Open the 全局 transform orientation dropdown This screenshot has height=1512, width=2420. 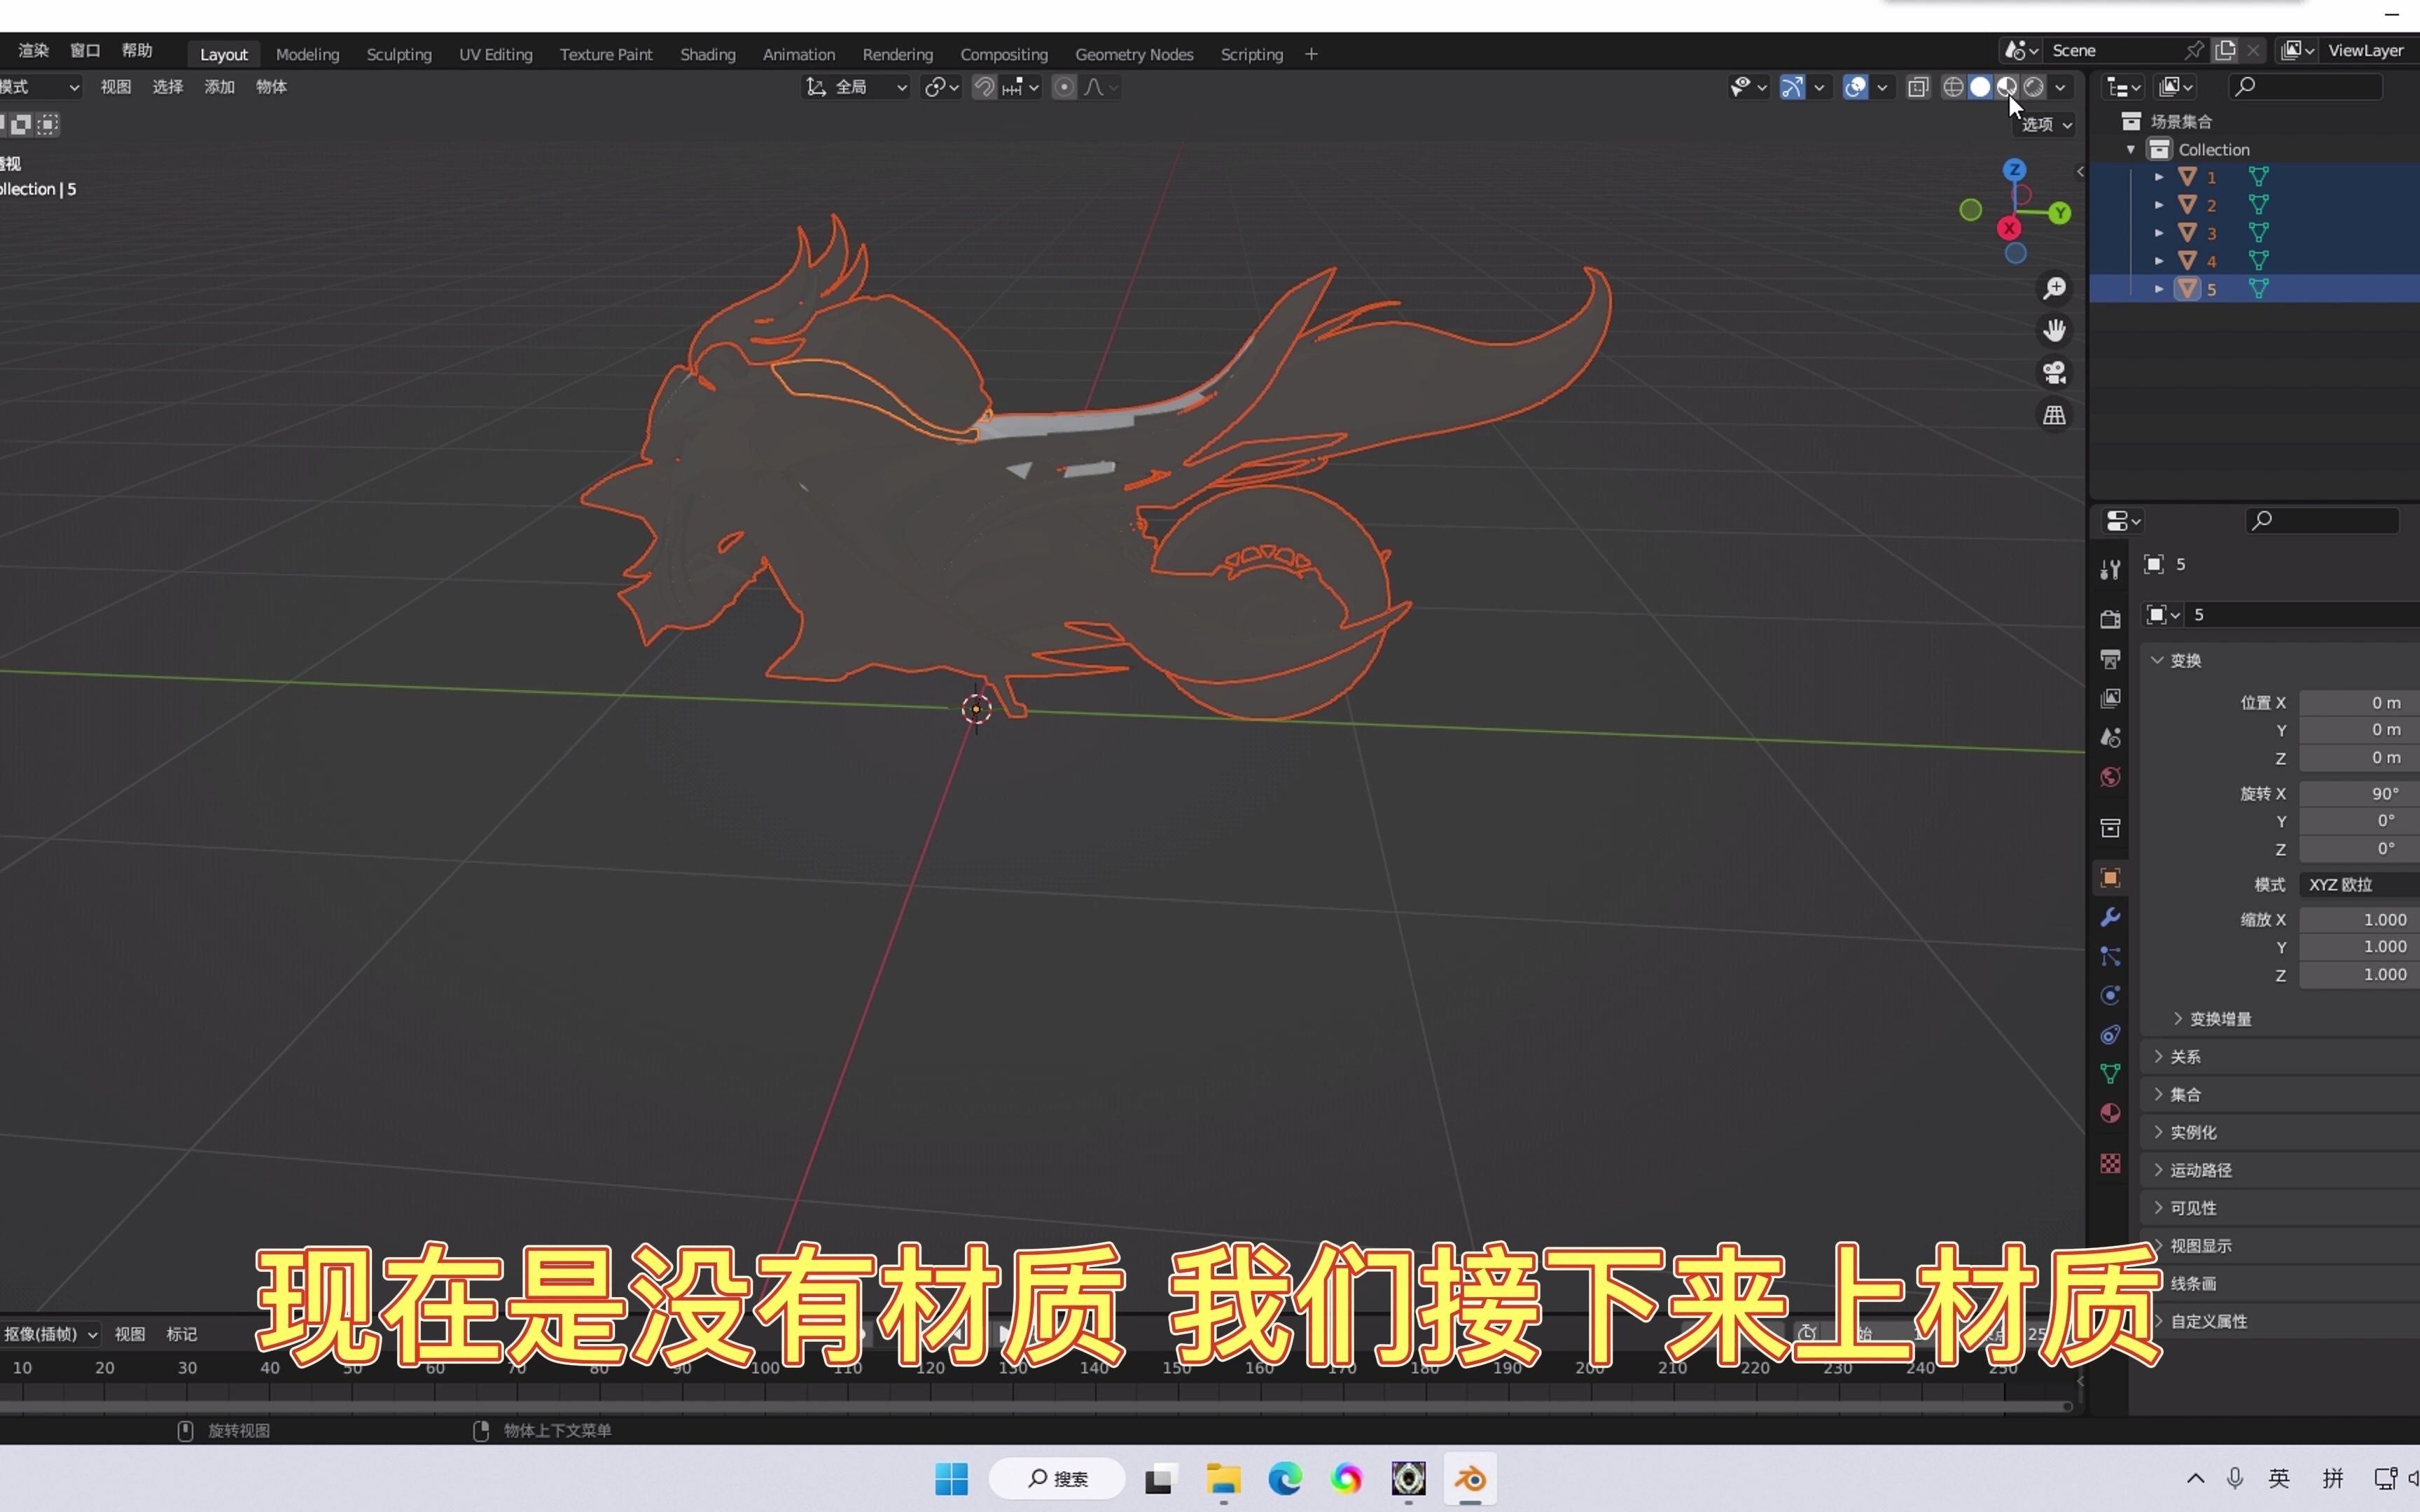856,87
